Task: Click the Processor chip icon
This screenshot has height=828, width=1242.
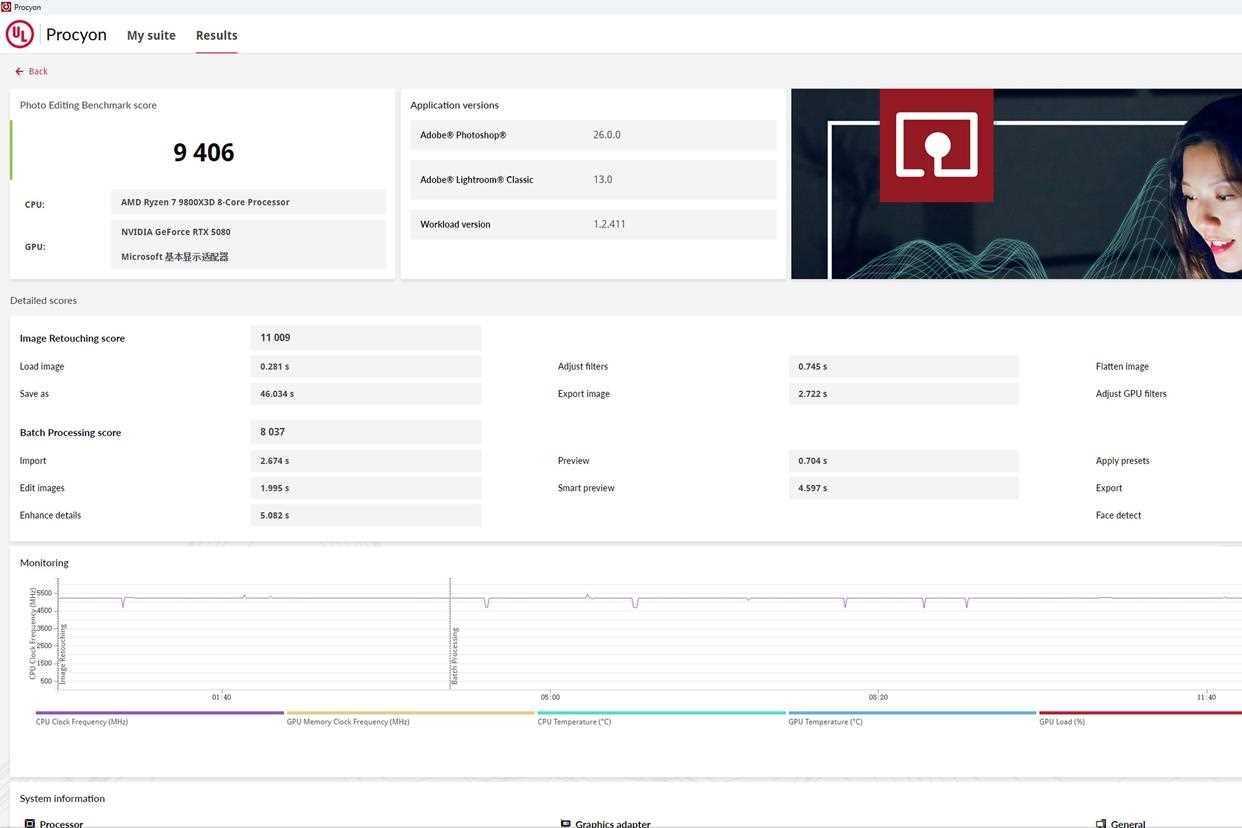Action: click(x=30, y=823)
